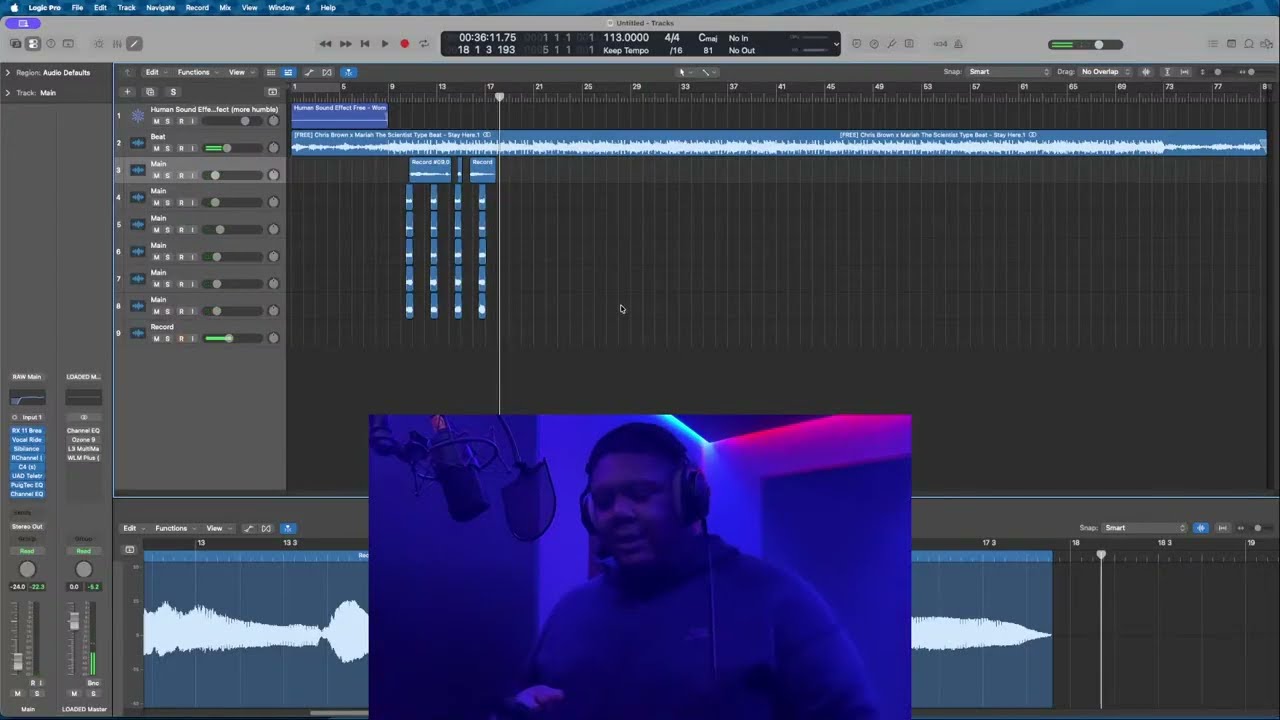1280x720 pixels.
Task: Open the left-click tool pointer menu
Action: tap(683, 72)
